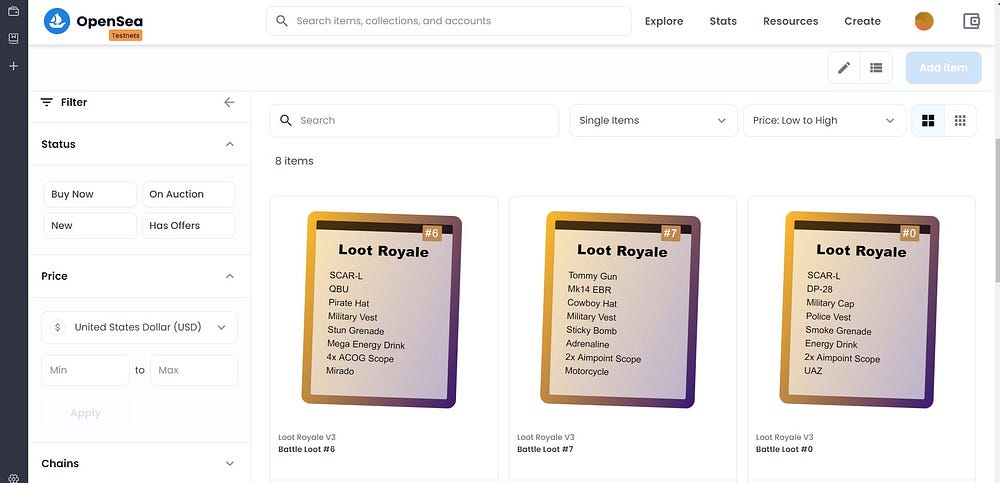Click the list view icon beside the pencil
This screenshot has height=483, width=1000.
[876, 68]
